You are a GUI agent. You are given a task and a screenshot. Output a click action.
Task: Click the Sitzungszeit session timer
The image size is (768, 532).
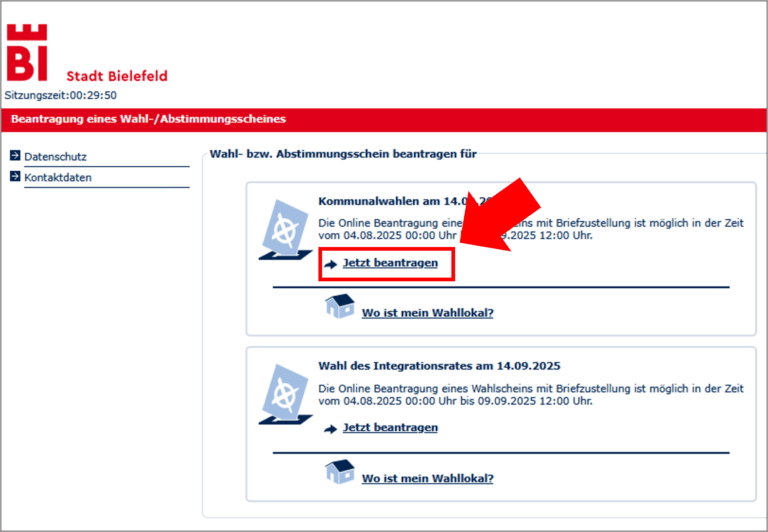pyautogui.click(x=61, y=95)
